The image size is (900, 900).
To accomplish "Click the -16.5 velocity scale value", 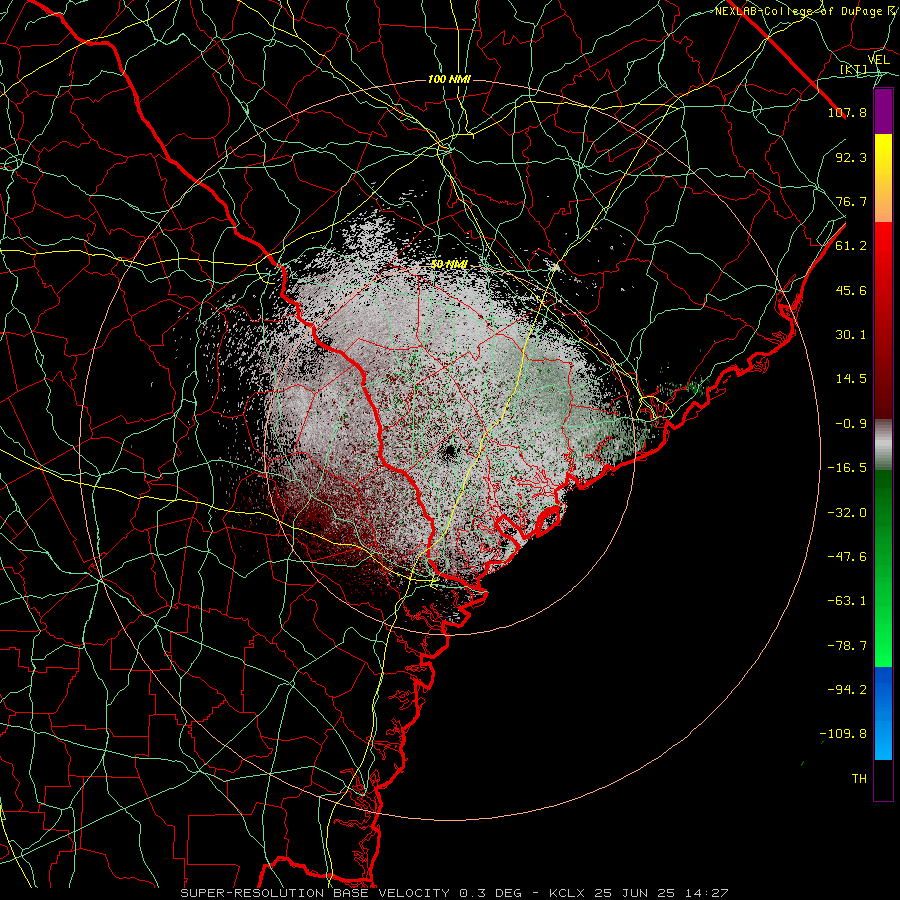I will point(847,468).
